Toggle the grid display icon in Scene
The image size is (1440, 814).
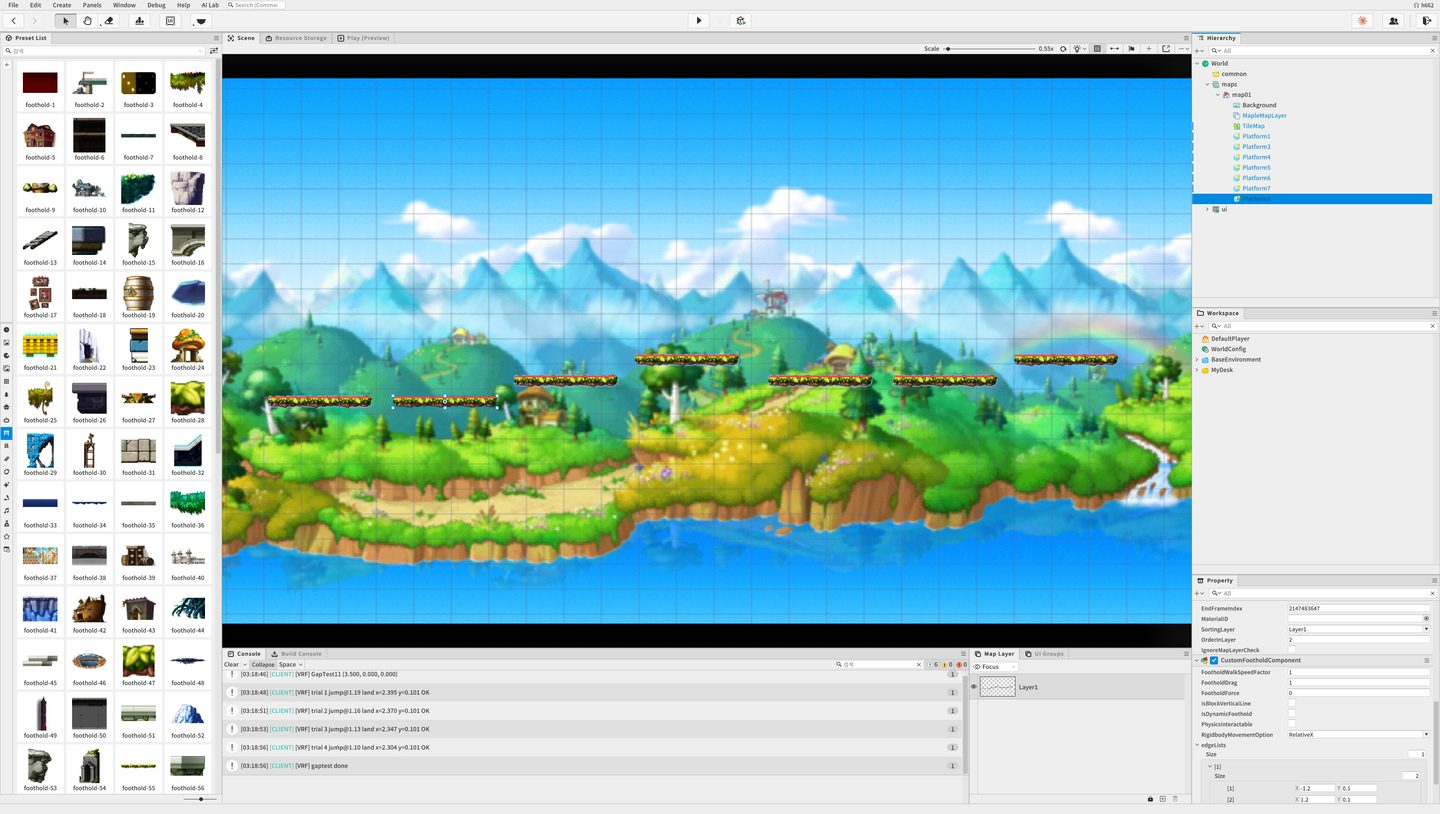coord(1097,48)
